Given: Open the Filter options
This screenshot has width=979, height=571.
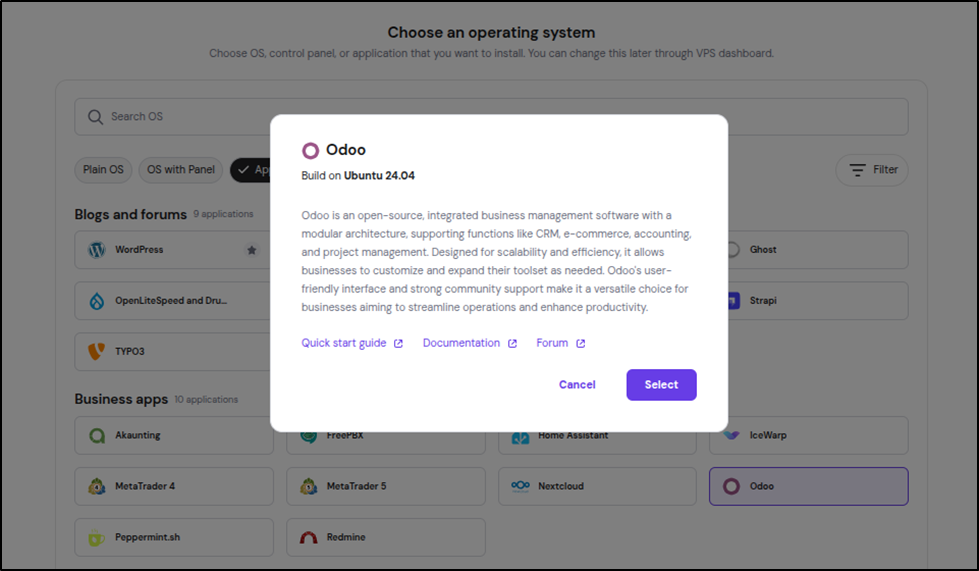Looking at the screenshot, I should pyautogui.click(x=872, y=170).
